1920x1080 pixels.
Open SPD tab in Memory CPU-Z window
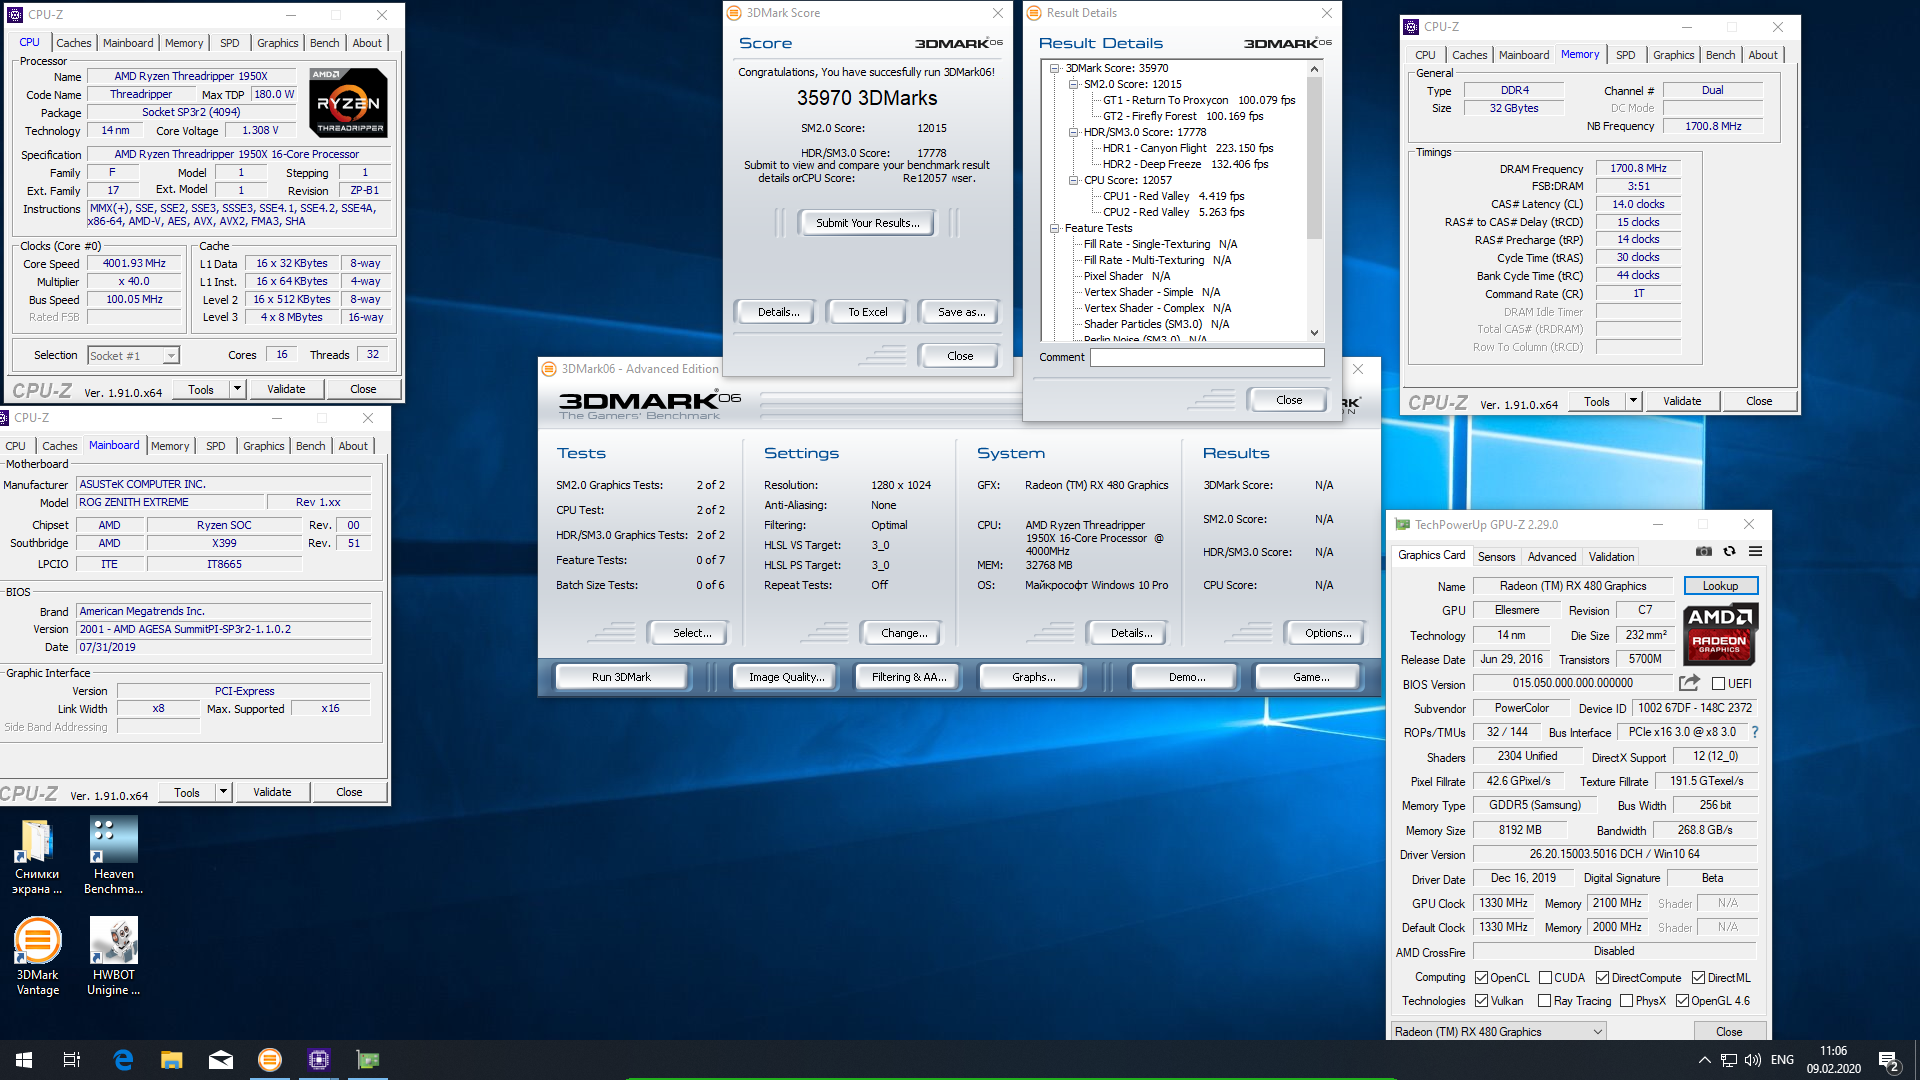1625,55
